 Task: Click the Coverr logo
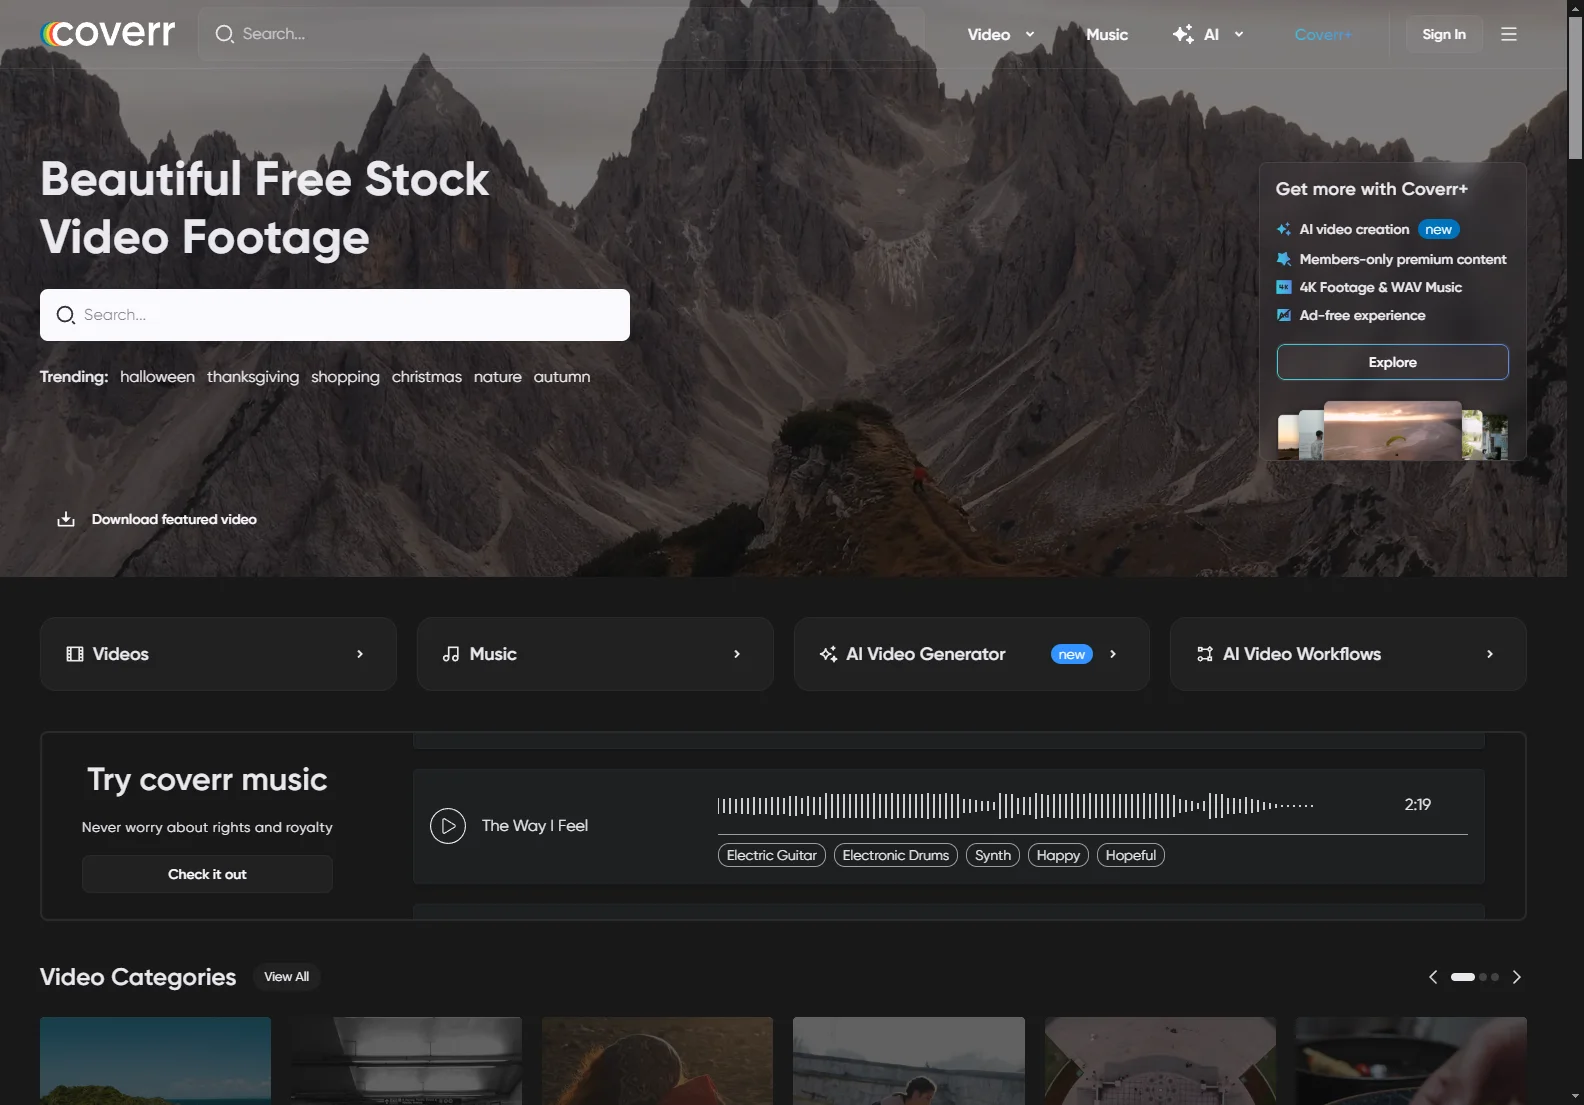click(108, 34)
